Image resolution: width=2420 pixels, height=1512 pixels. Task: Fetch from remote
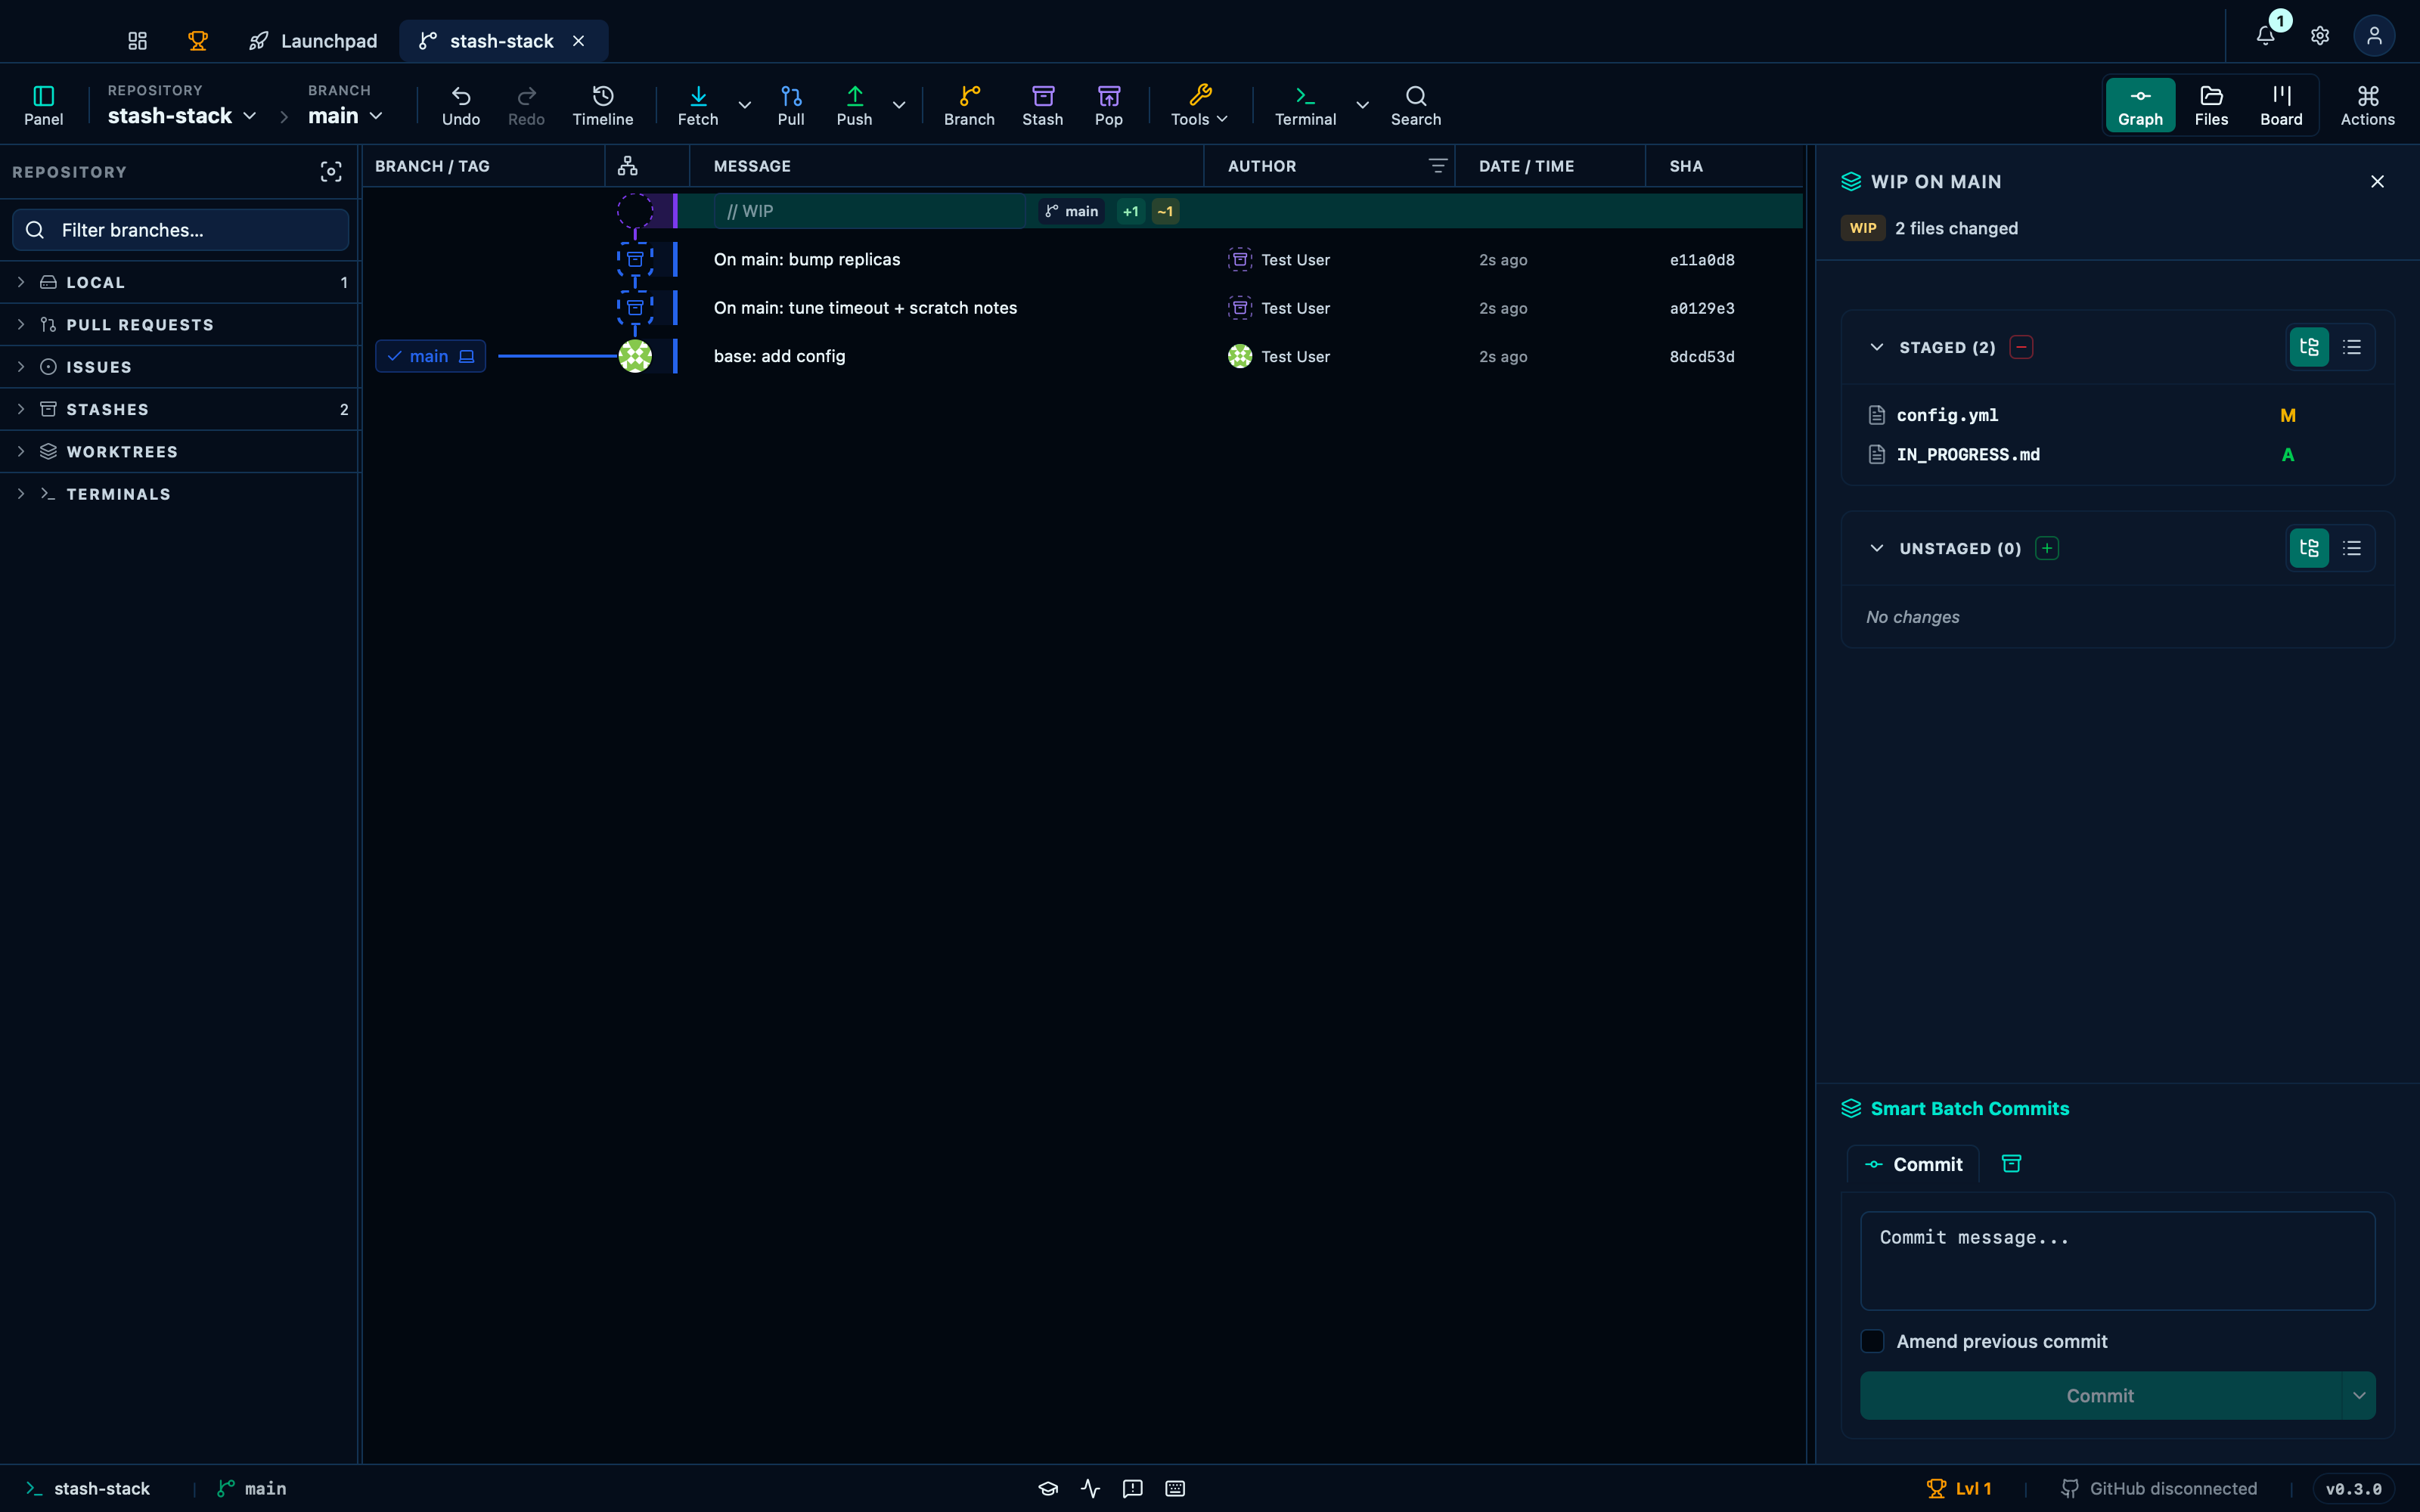698,105
